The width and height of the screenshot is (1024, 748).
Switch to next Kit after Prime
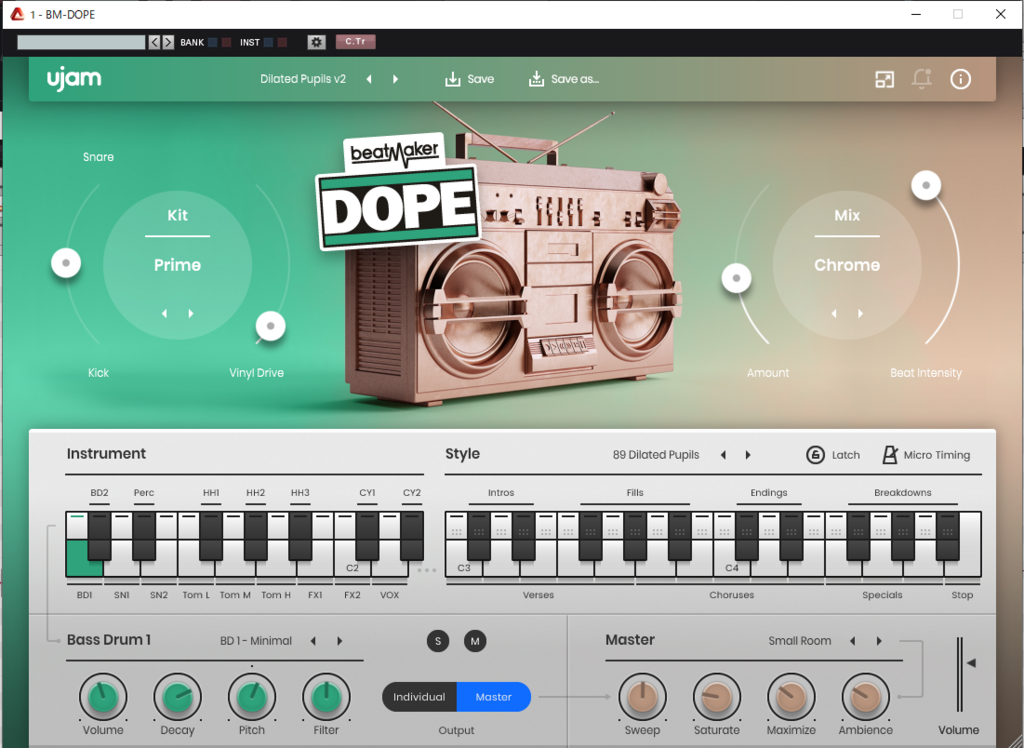pyautogui.click(x=191, y=314)
